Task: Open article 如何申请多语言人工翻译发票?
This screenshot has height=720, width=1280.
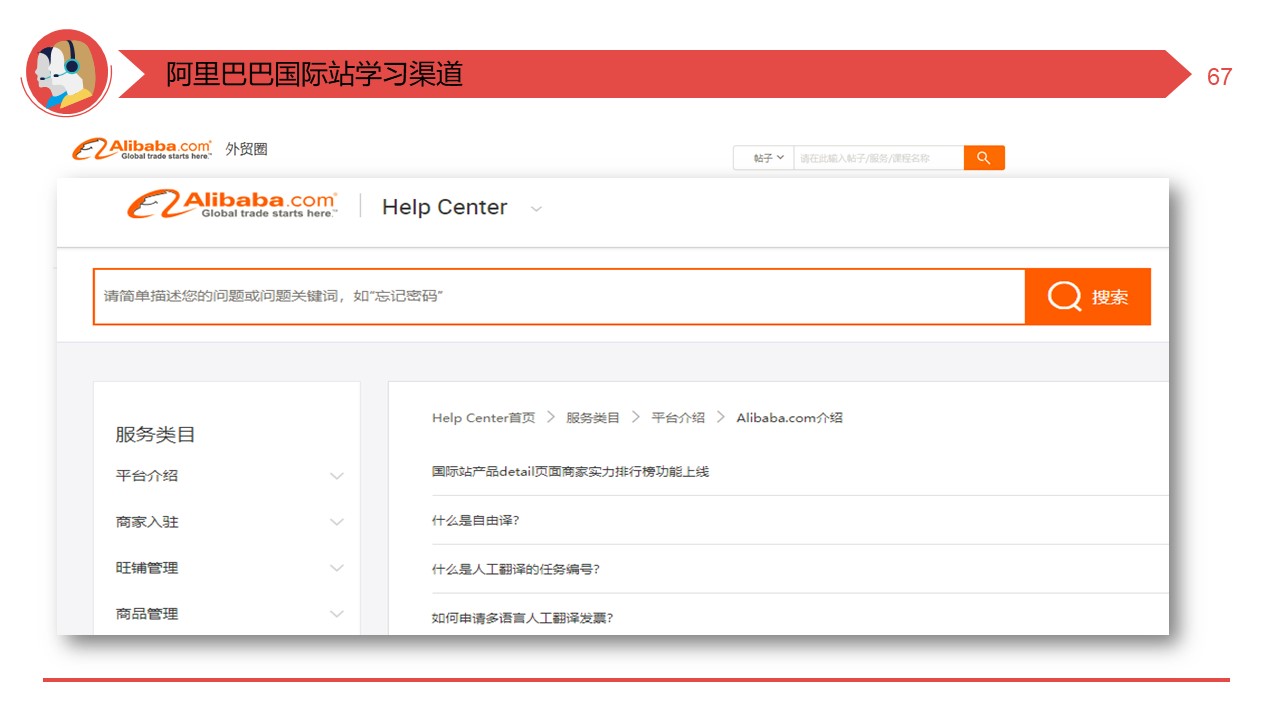Action: [x=523, y=618]
